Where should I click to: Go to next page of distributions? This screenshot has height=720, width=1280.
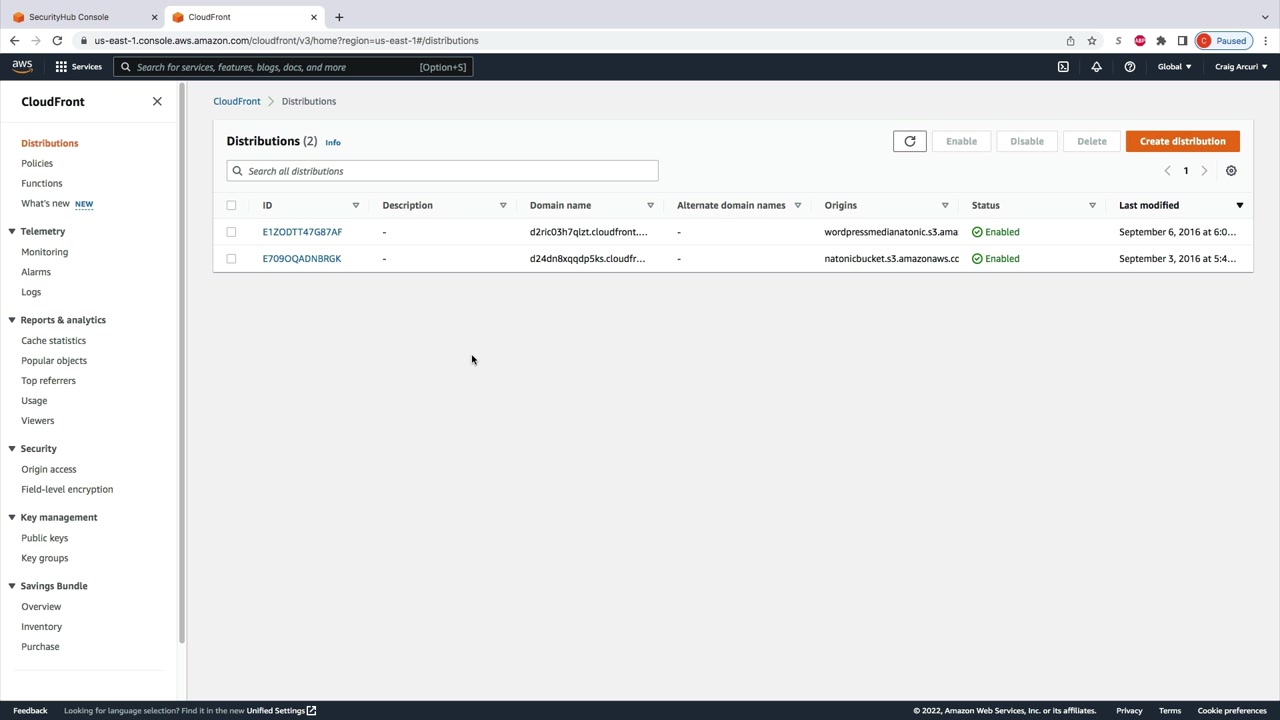(x=1204, y=171)
